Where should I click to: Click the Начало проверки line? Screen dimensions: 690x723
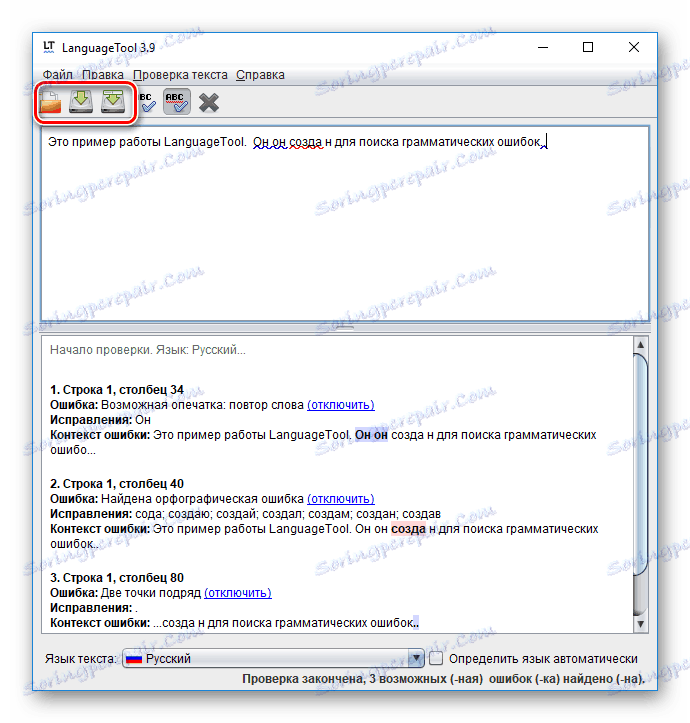(148, 350)
